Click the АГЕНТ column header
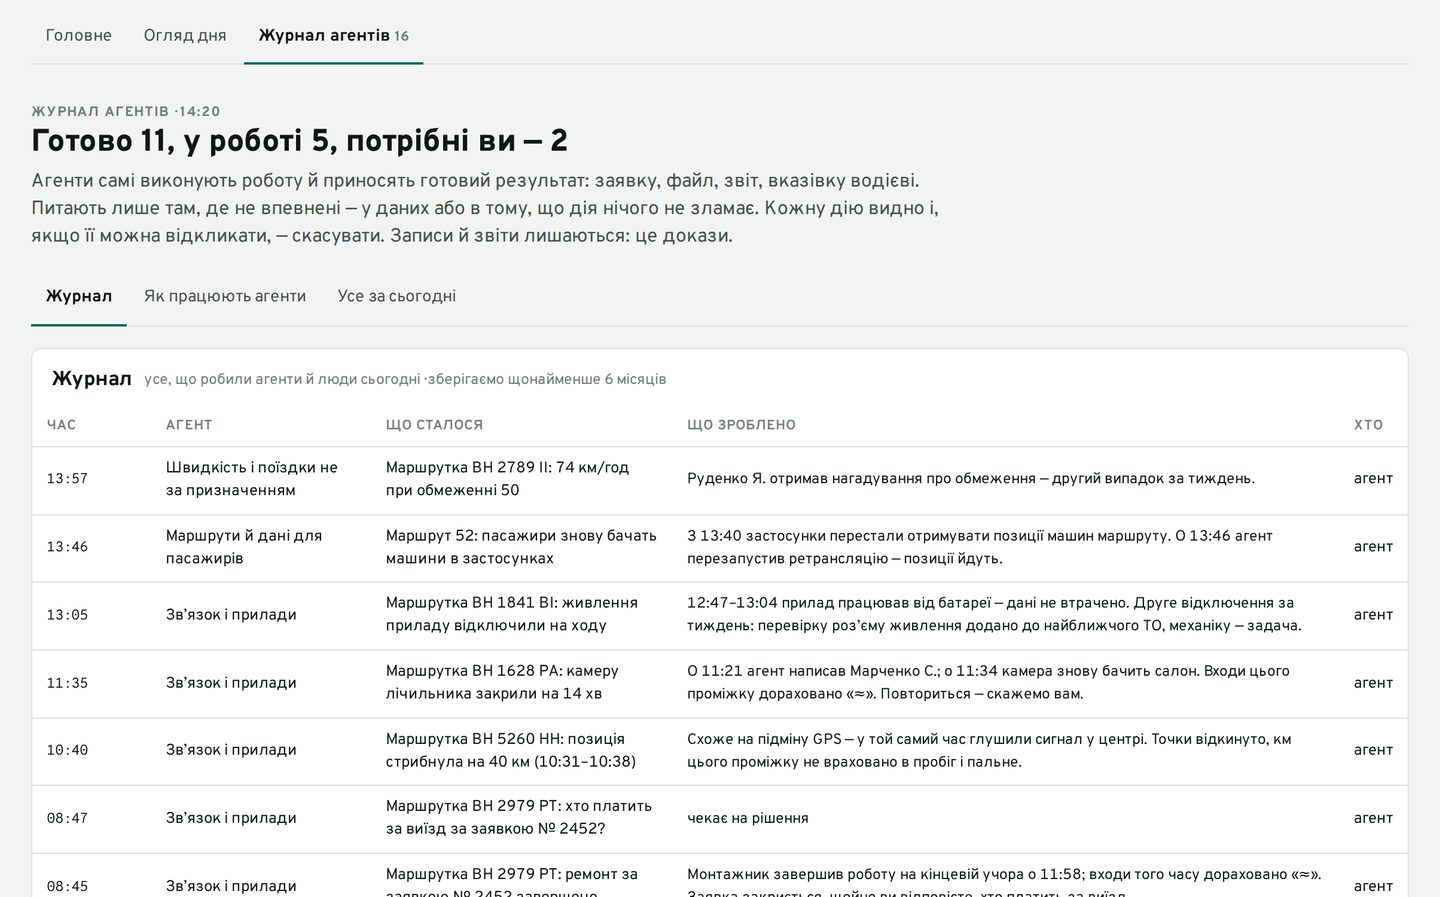Image resolution: width=1440 pixels, height=897 pixels. click(x=189, y=425)
